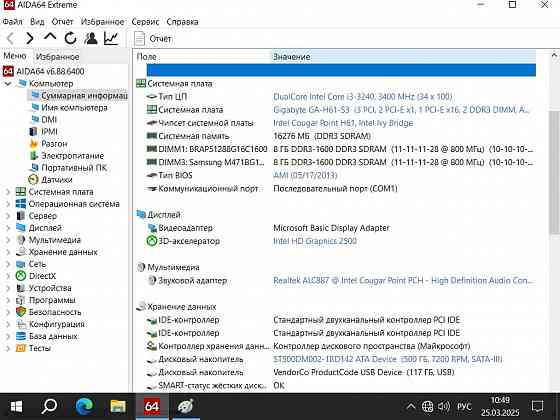Open File Explorer from taskbar
The image size is (560, 420).
[118, 406]
